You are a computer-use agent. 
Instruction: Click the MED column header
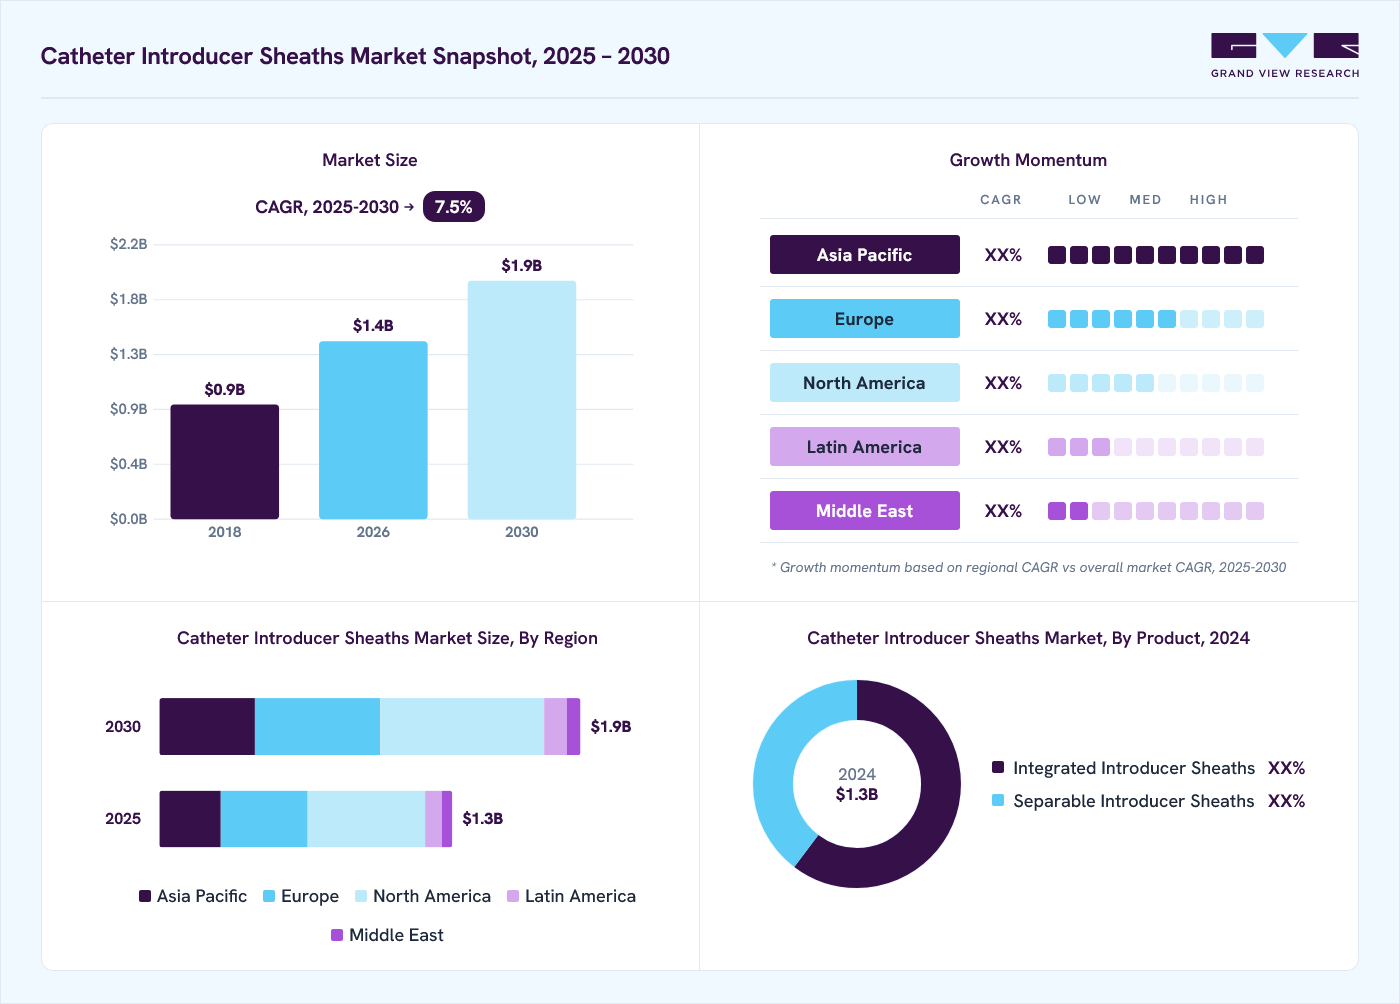(1145, 200)
